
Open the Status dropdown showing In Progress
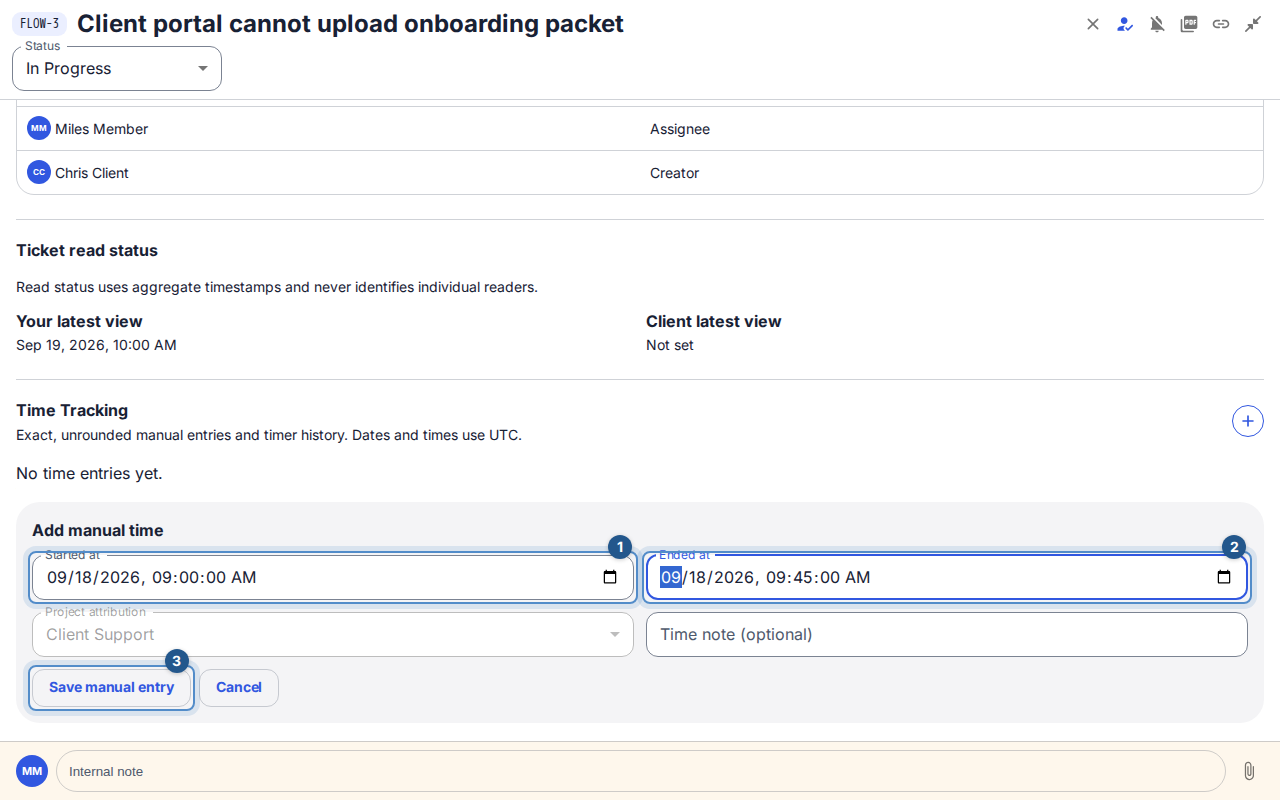tap(117, 68)
